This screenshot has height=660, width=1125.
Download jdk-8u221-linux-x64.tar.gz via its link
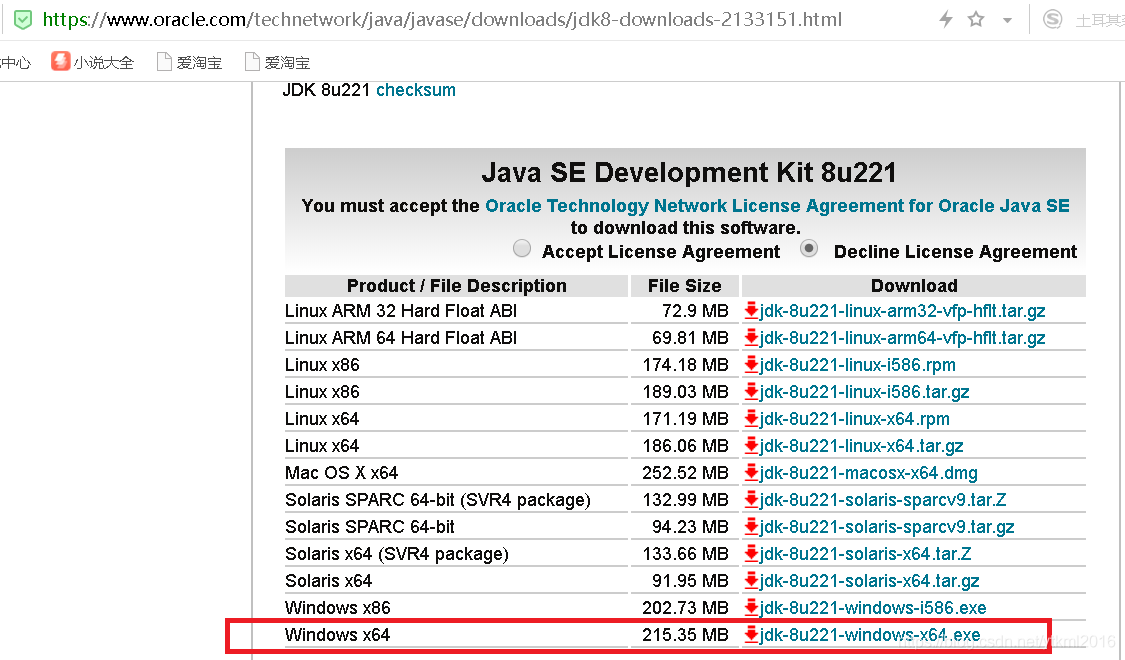click(x=862, y=446)
